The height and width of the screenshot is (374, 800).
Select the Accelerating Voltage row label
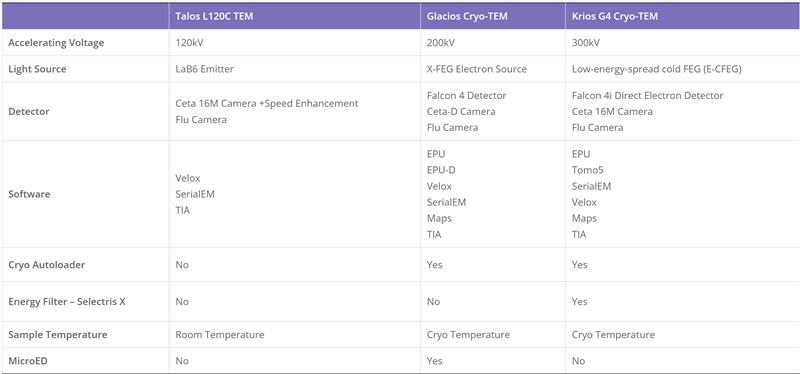click(56, 43)
